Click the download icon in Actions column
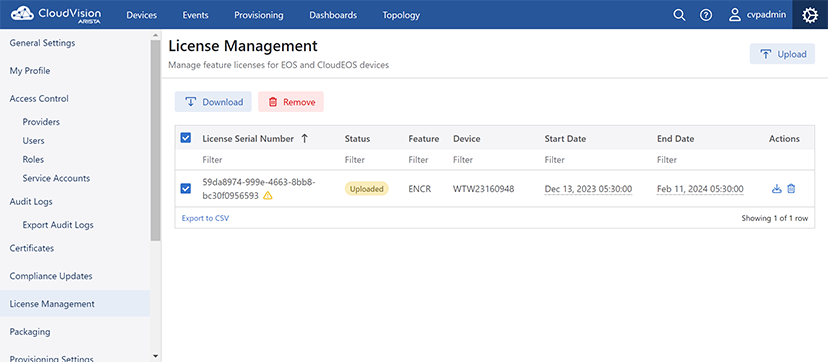828x362 pixels. 776,188
